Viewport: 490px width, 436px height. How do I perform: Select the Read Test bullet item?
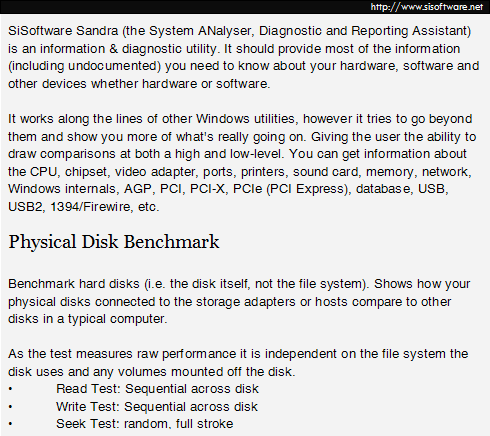coord(157,389)
